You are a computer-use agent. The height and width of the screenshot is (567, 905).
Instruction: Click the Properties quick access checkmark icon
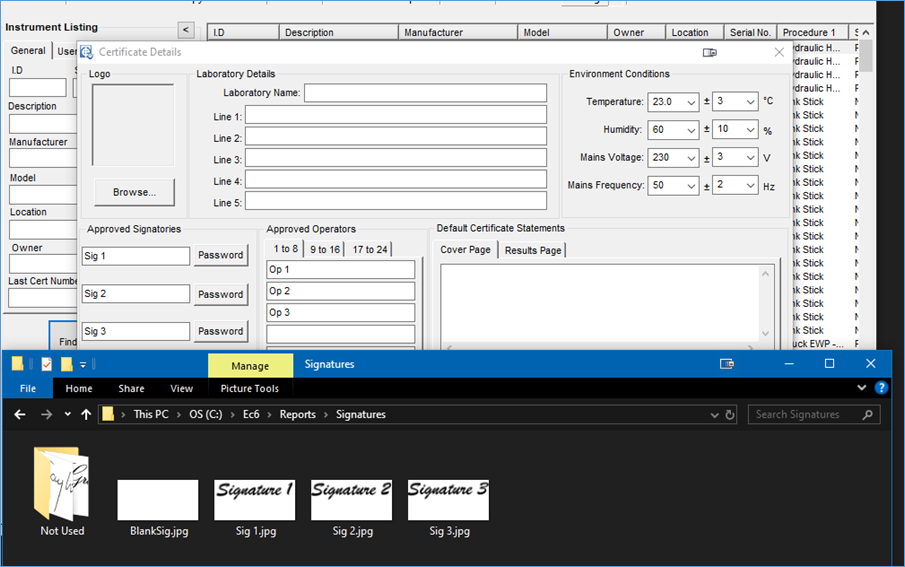(46, 364)
